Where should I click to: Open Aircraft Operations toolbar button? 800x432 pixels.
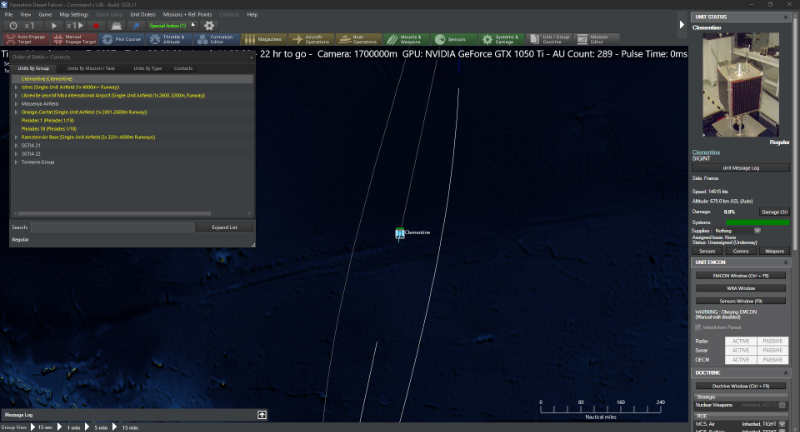(311, 39)
